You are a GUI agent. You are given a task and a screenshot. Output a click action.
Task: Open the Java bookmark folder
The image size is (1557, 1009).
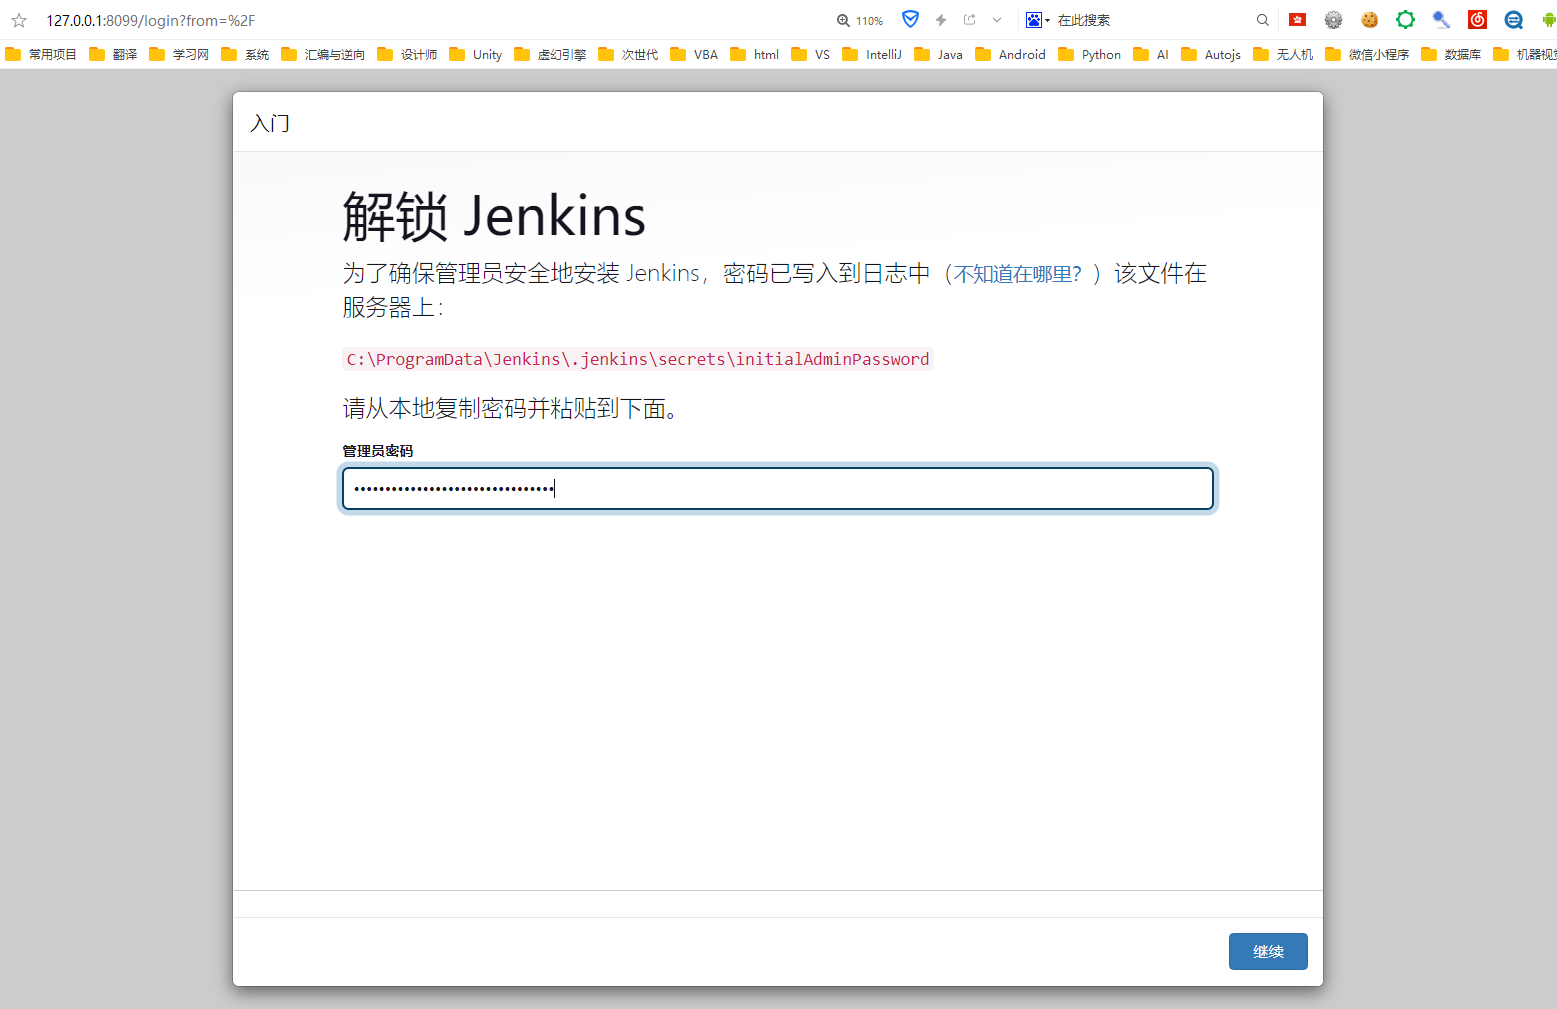[x=939, y=54]
